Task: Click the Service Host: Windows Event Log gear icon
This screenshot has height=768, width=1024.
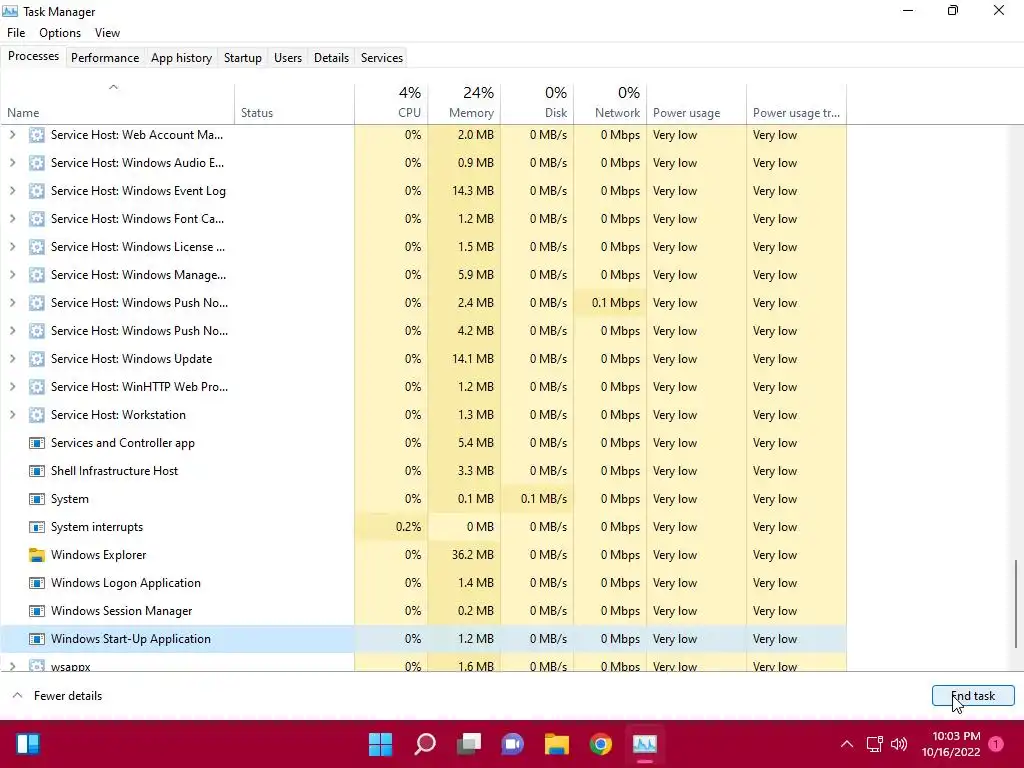Action: click(x=37, y=191)
